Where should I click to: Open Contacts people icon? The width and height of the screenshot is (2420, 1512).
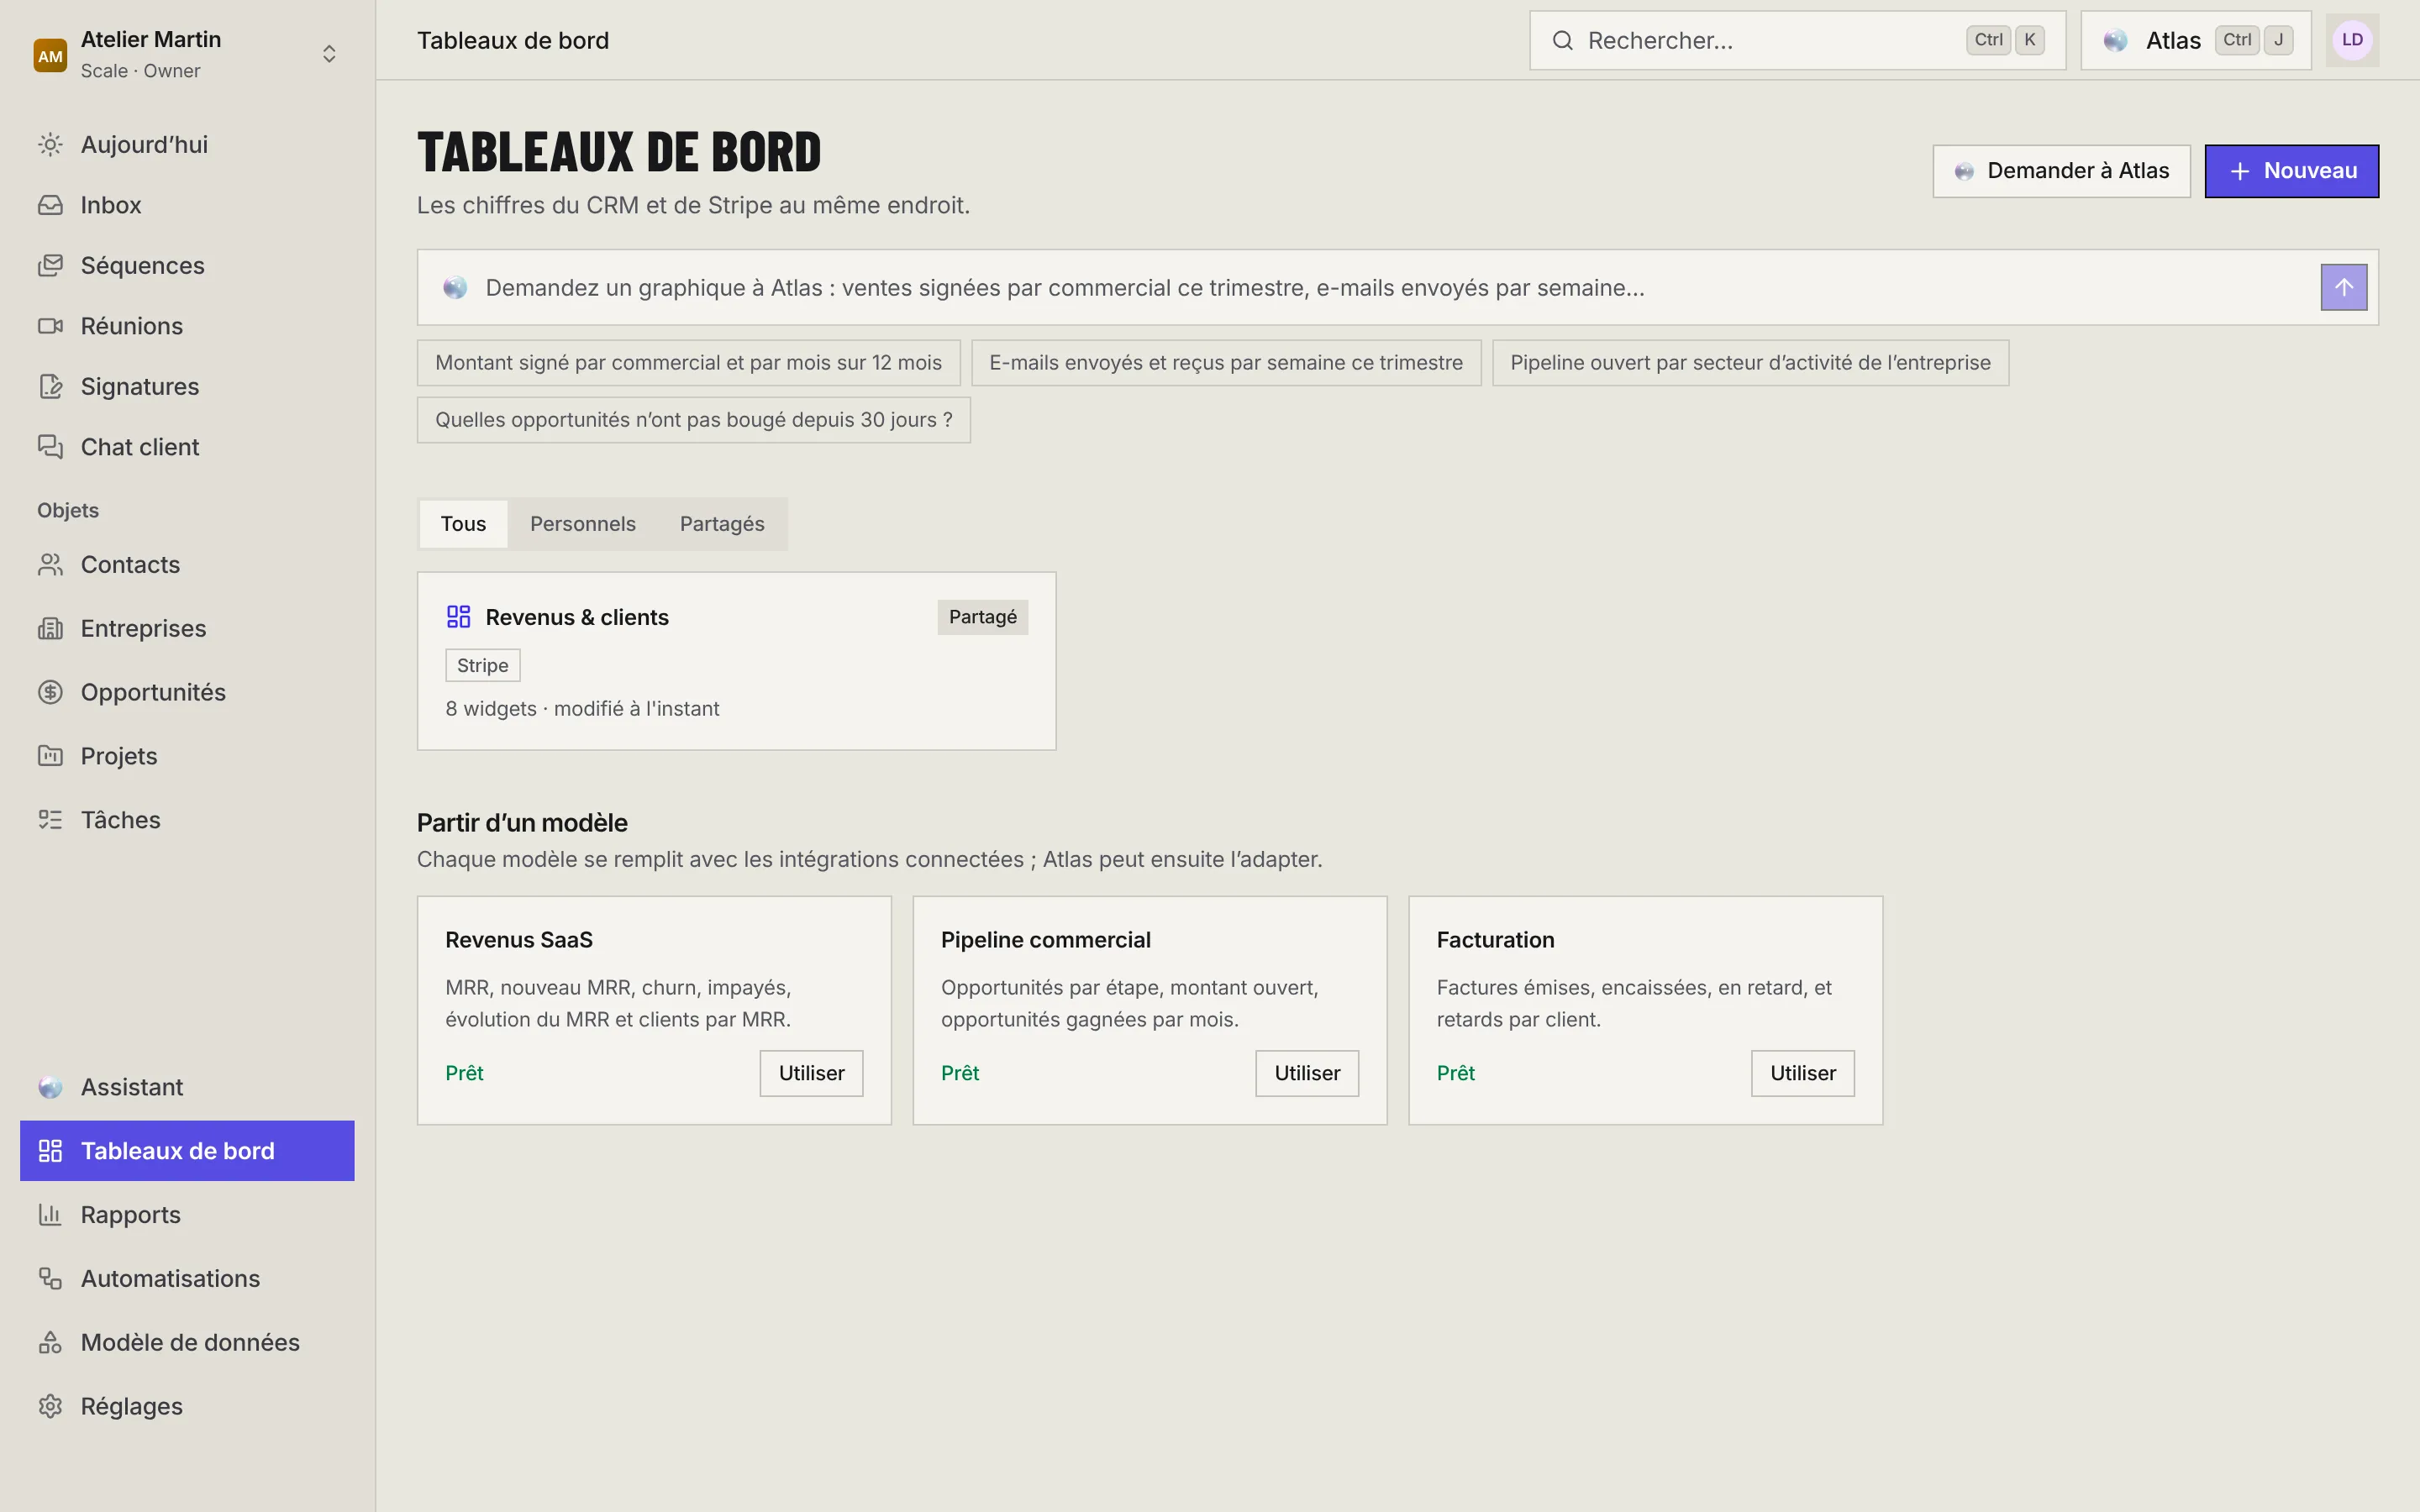pyautogui.click(x=50, y=565)
